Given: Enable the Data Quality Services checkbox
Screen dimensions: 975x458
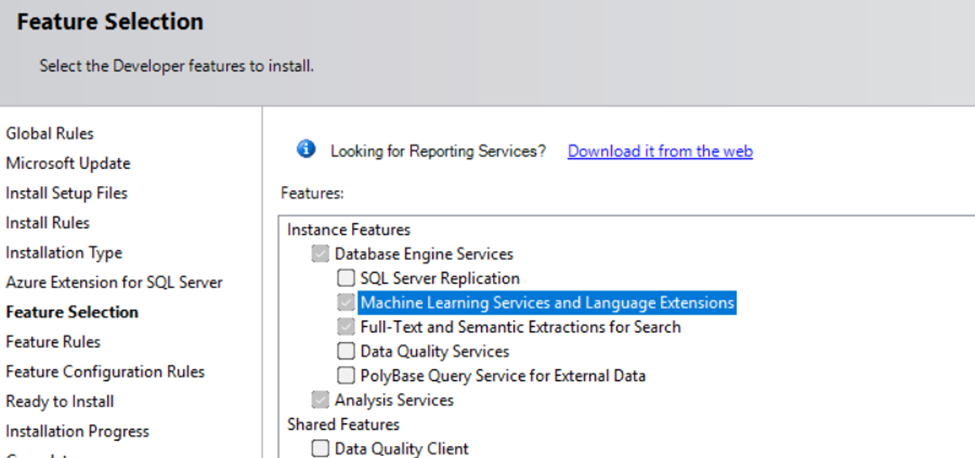Looking at the screenshot, I should point(345,351).
